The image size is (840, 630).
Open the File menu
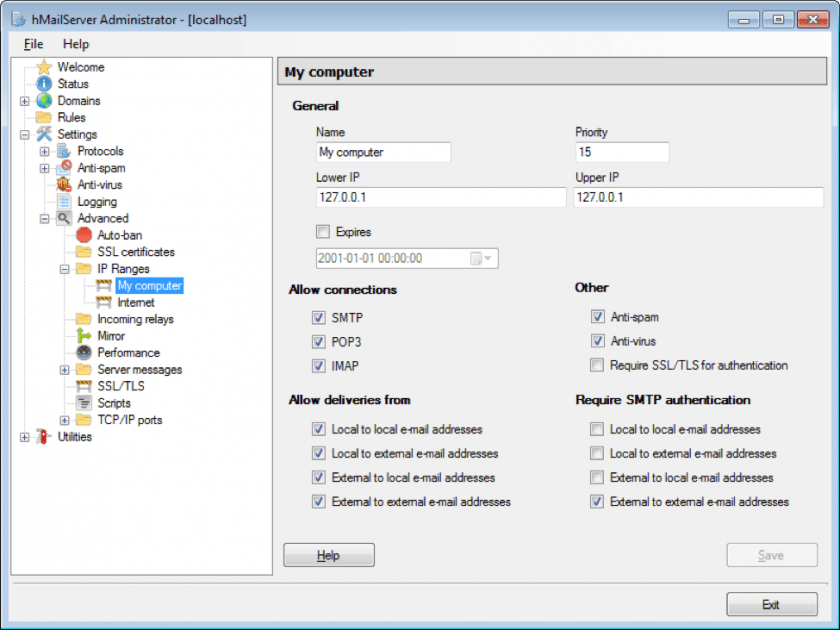coord(33,44)
